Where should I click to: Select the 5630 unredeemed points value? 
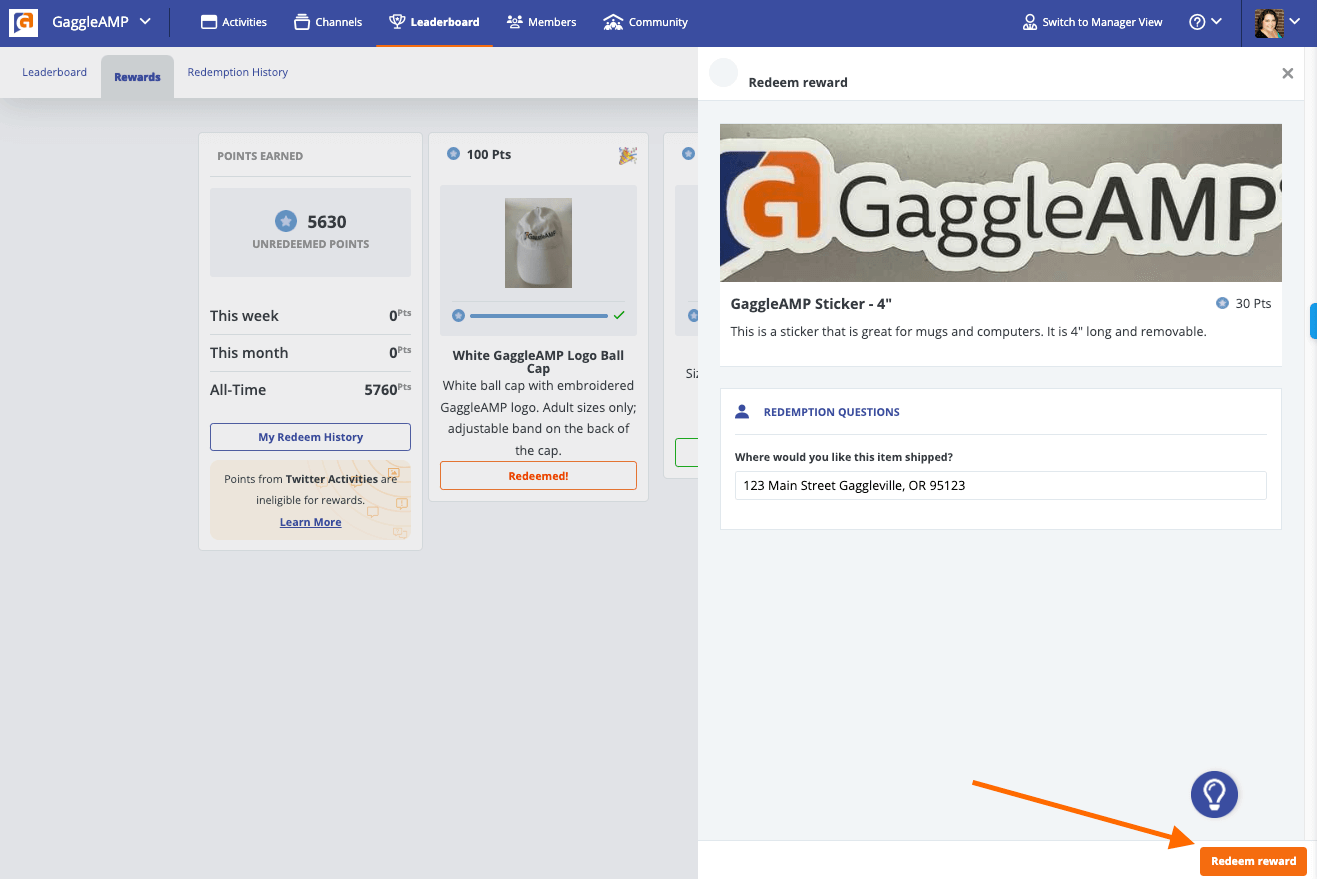coord(327,222)
